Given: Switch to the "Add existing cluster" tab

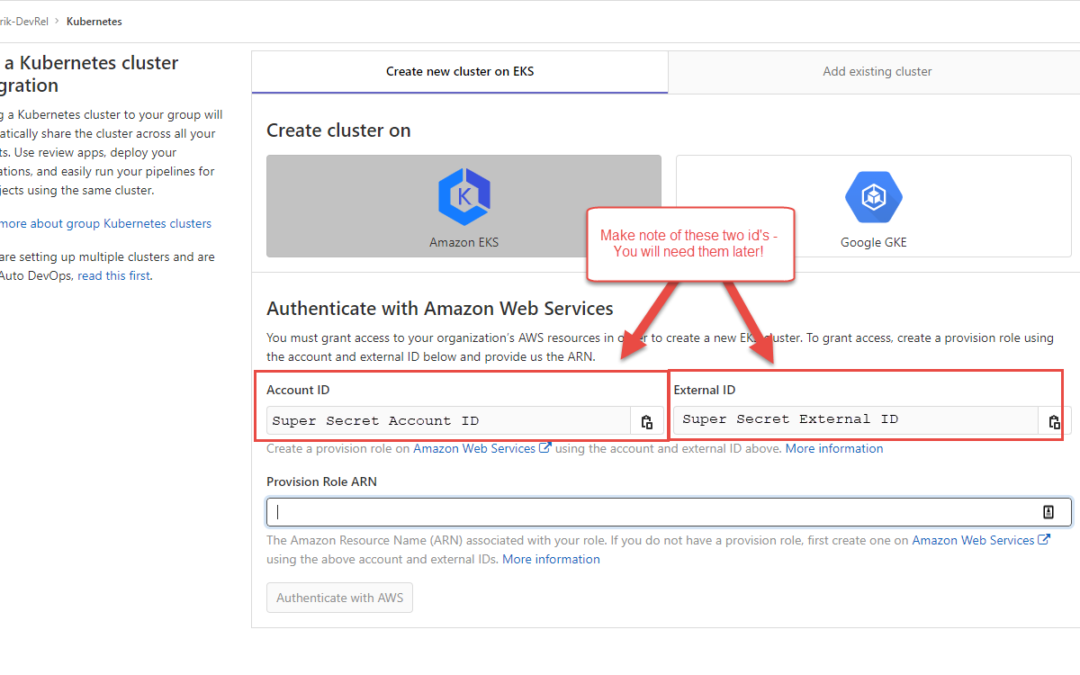Looking at the screenshot, I should [x=877, y=72].
